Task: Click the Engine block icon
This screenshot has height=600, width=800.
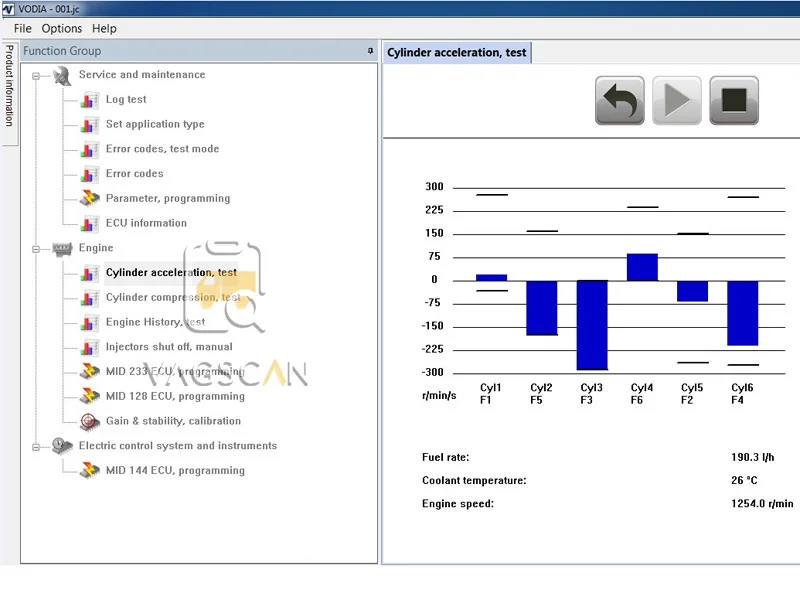Action: point(62,248)
